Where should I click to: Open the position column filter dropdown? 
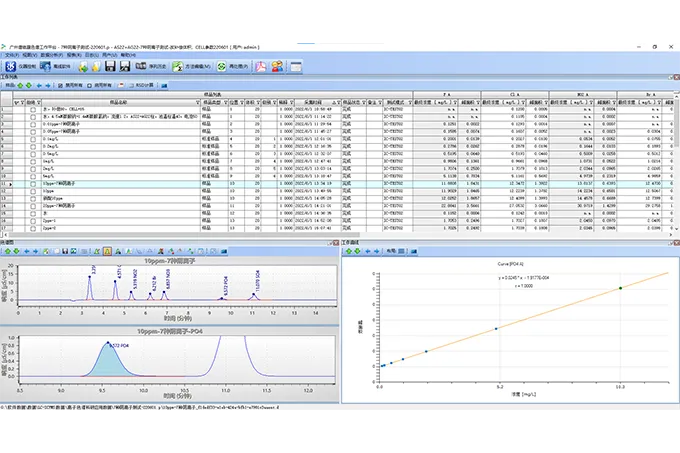(242, 102)
